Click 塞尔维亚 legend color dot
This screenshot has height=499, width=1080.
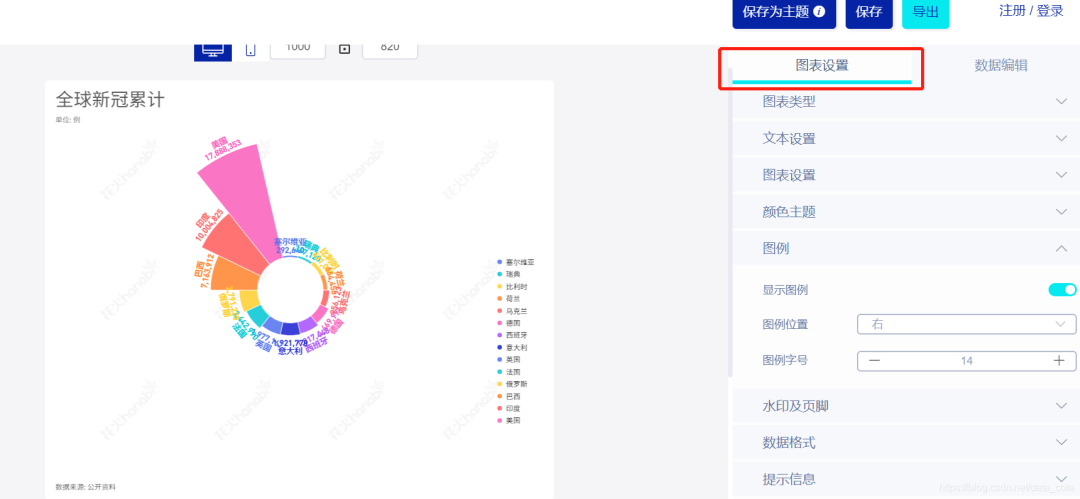coord(499,262)
